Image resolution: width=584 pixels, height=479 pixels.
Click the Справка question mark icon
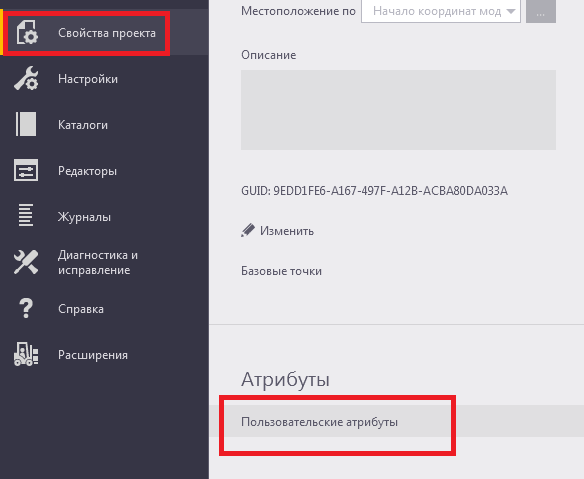[x=26, y=308]
